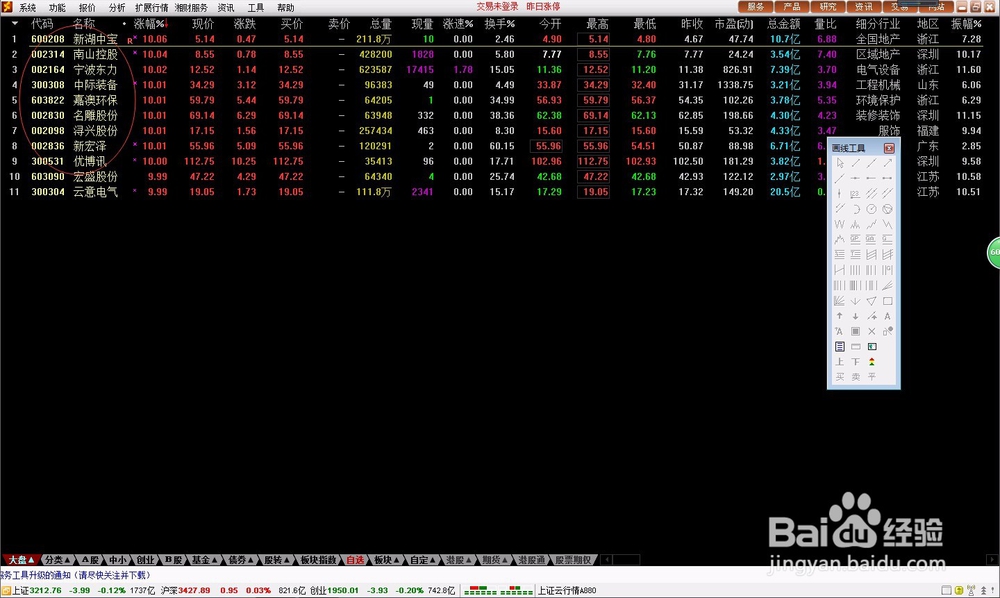Choose the arc drawing tool
This screenshot has height=598, width=1000.
click(x=855, y=209)
